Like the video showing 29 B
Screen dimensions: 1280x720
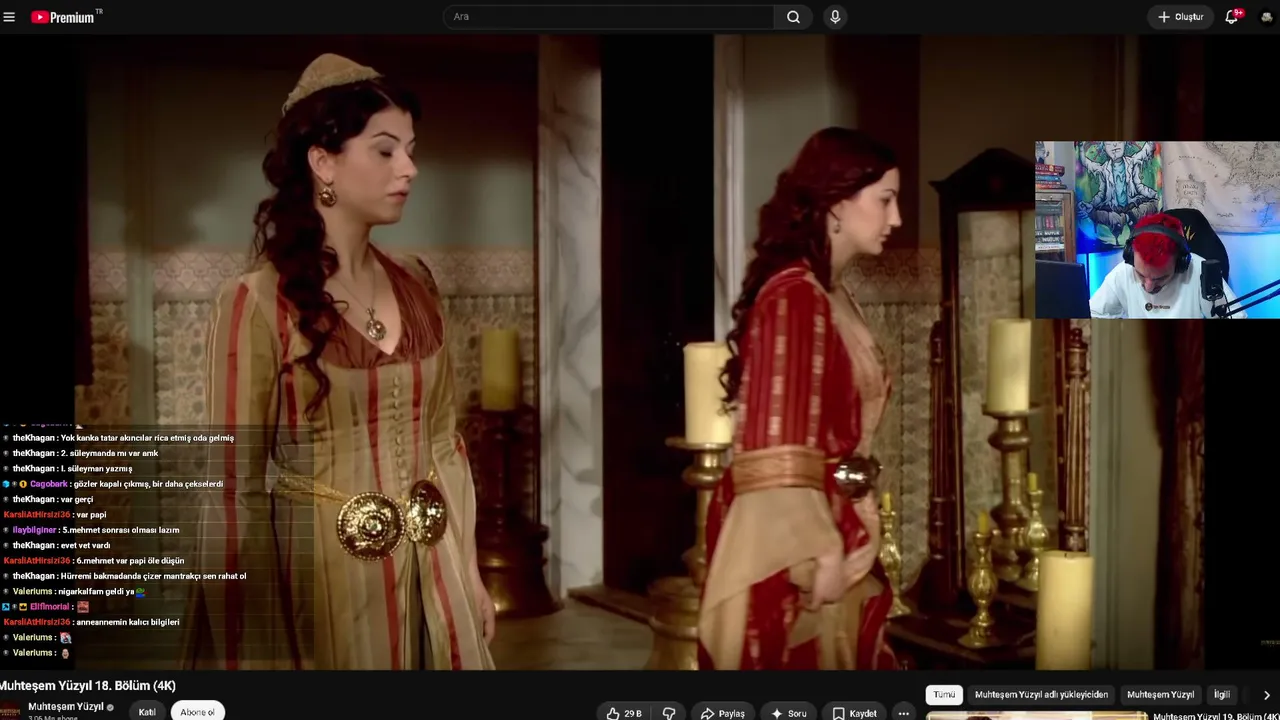pyautogui.click(x=624, y=713)
